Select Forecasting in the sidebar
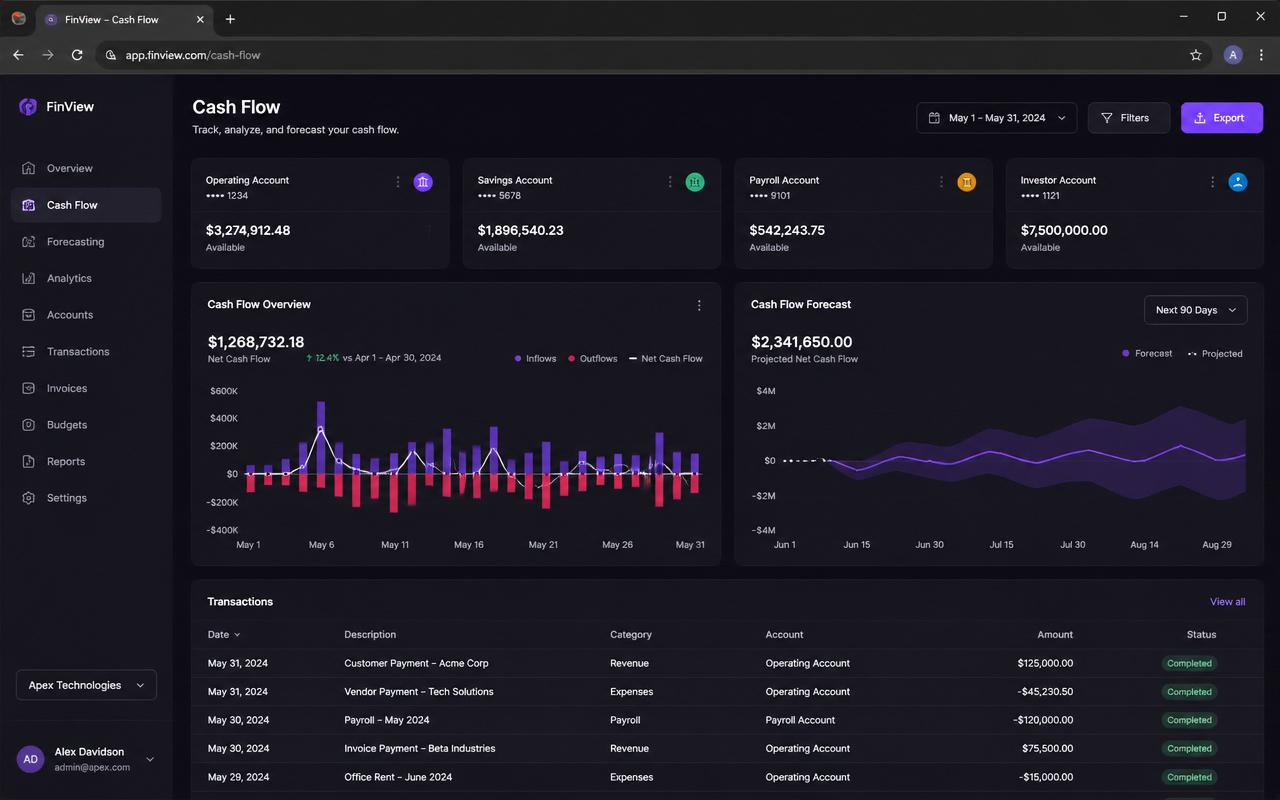1280x800 pixels. pyautogui.click(x=86, y=242)
